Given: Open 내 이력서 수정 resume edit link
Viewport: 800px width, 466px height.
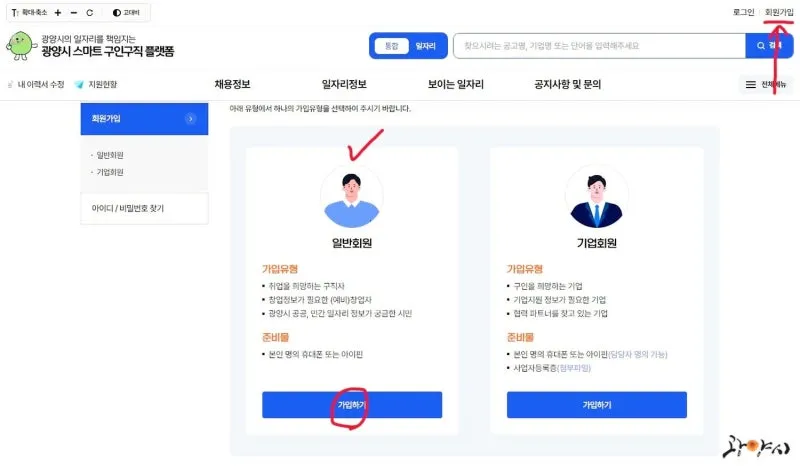Looking at the screenshot, I should [36, 84].
